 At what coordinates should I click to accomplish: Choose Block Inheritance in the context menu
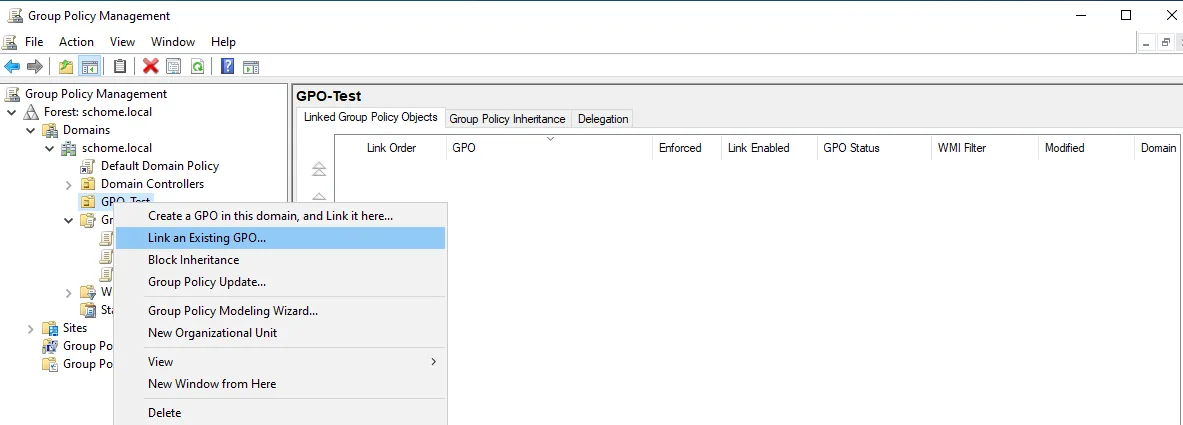[280, 260]
